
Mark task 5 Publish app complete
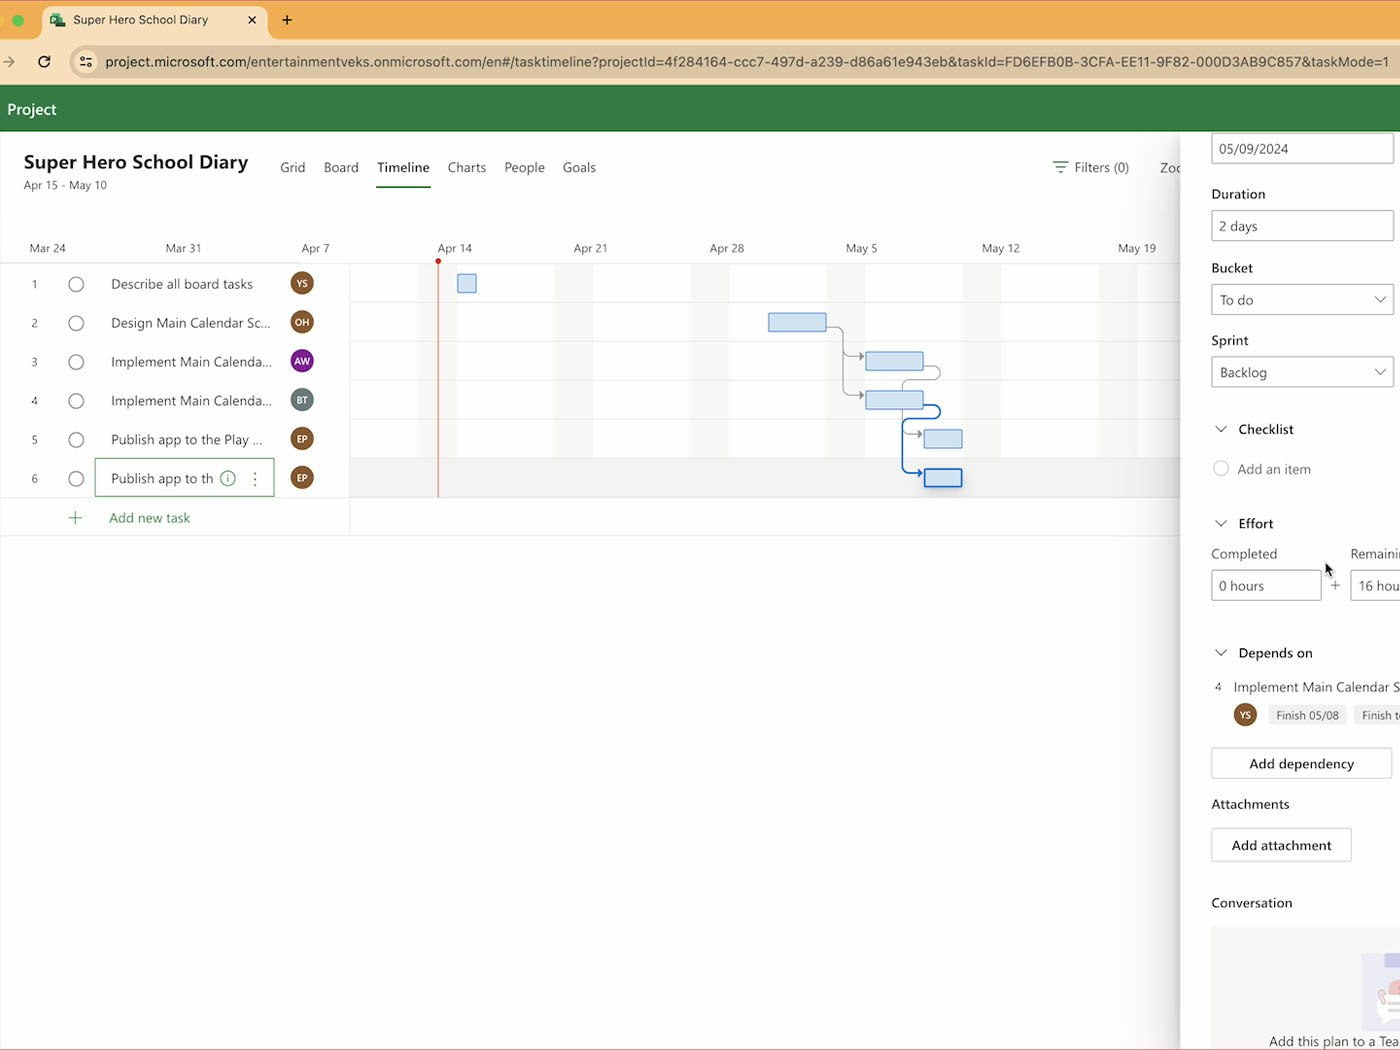tap(76, 440)
